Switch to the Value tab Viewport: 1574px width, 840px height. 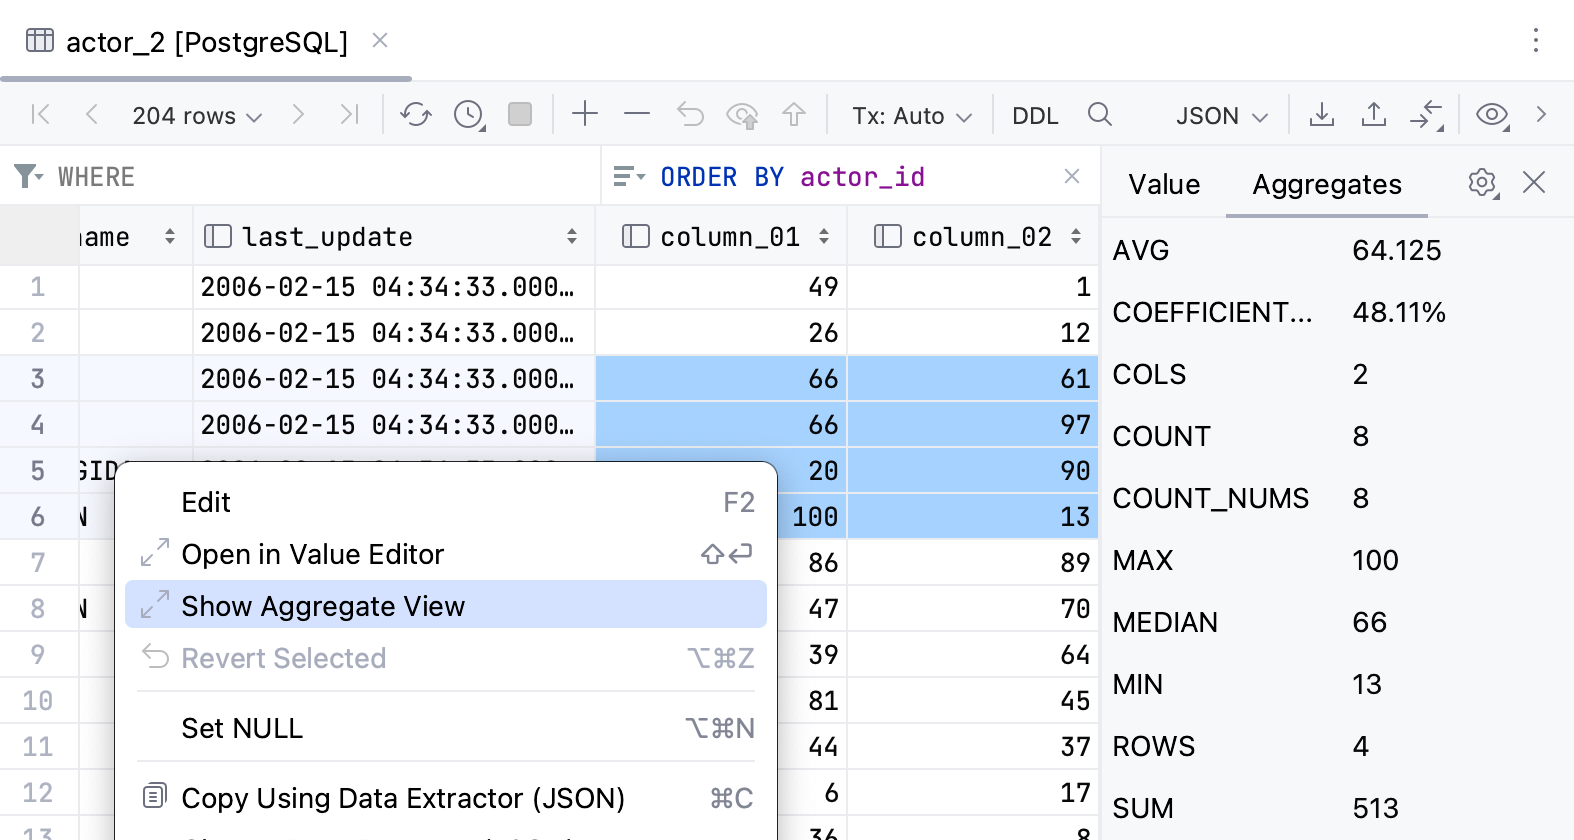click(1164, 185)
